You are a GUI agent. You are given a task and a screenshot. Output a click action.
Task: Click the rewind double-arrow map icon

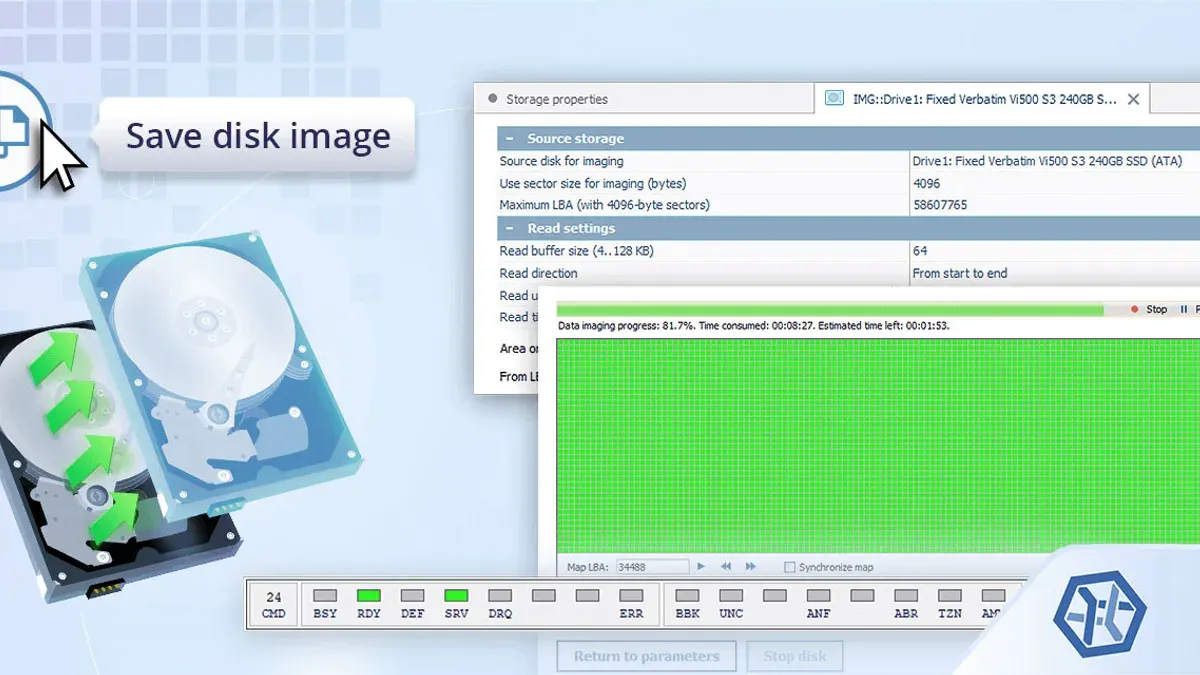(x=726, y=567)
